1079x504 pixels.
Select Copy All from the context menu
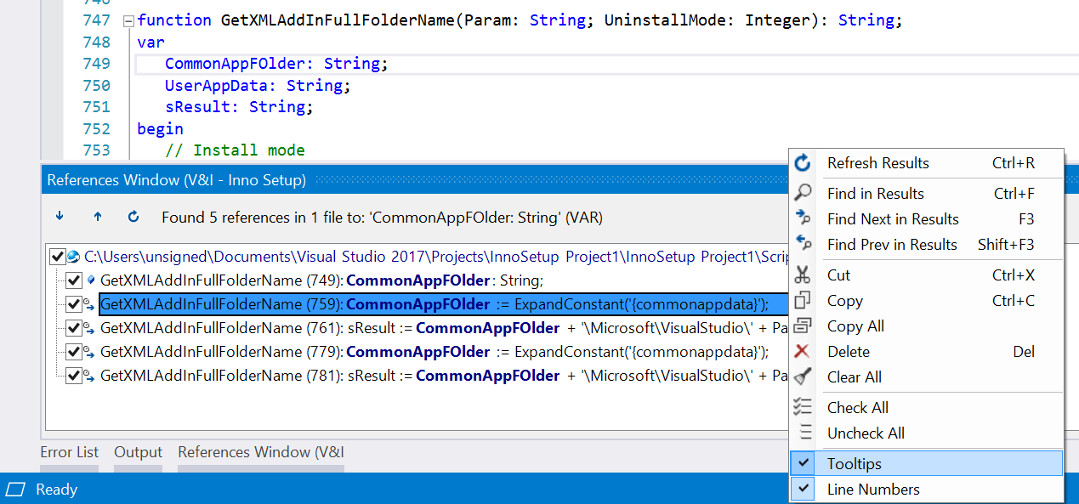[926, 326]
